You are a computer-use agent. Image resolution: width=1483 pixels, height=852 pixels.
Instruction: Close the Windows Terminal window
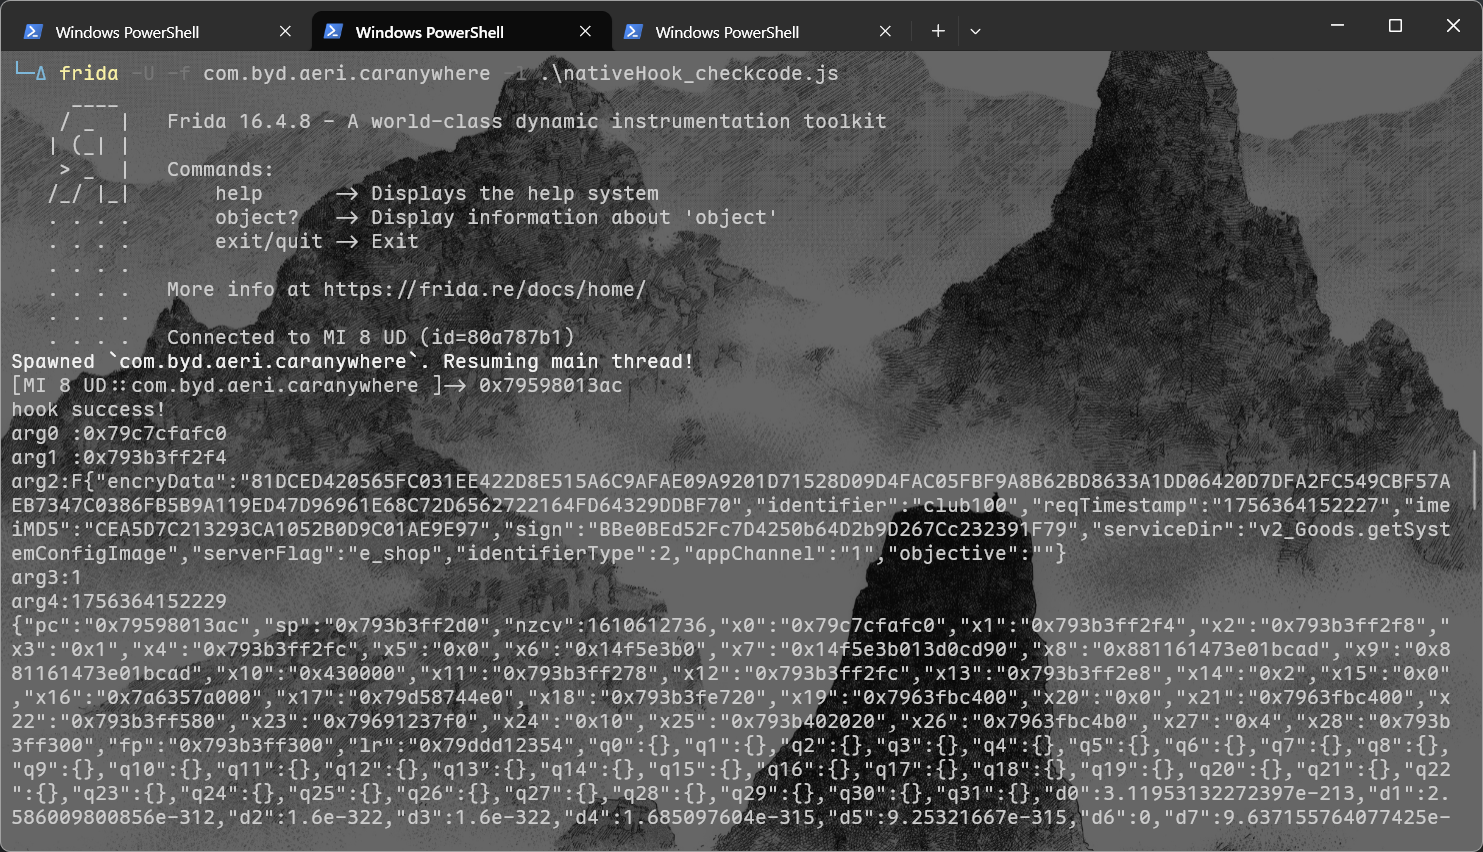click(x=1453, y=26)
